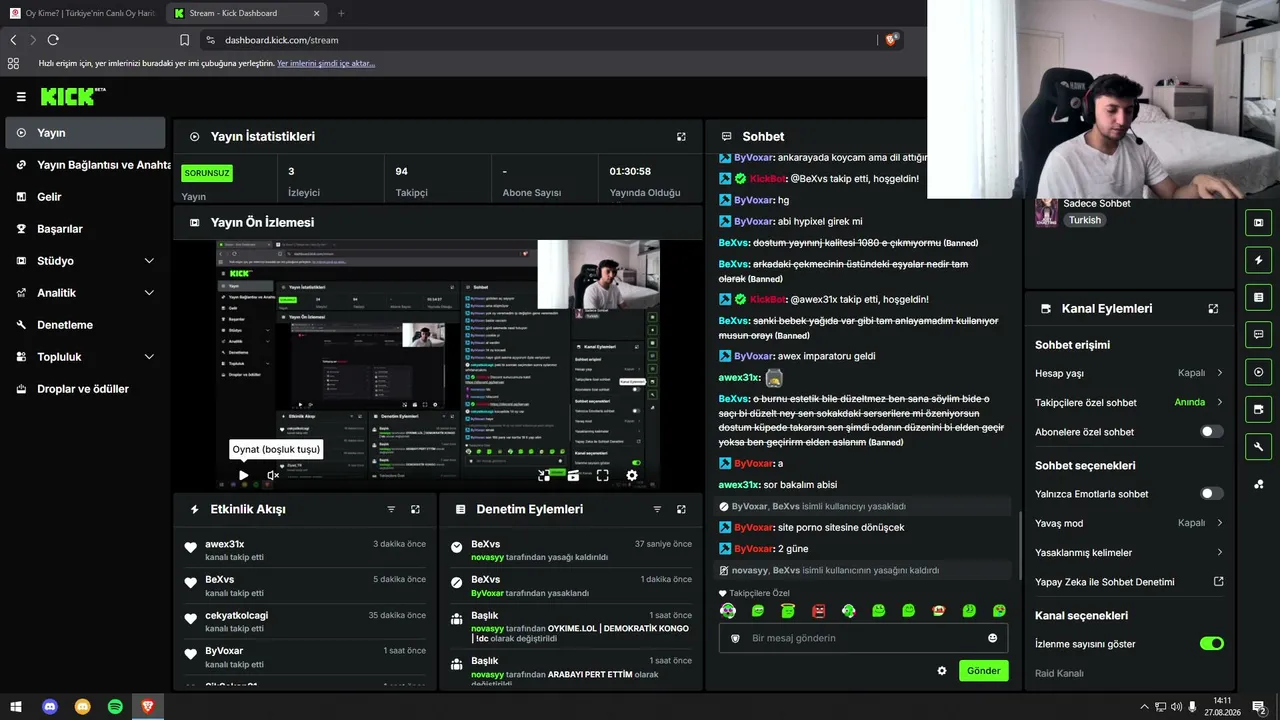The width and height of the screenshot is (1280, 720).
Task: Toggle the chat widget button in the side strip
Action: click(1258, 334)
